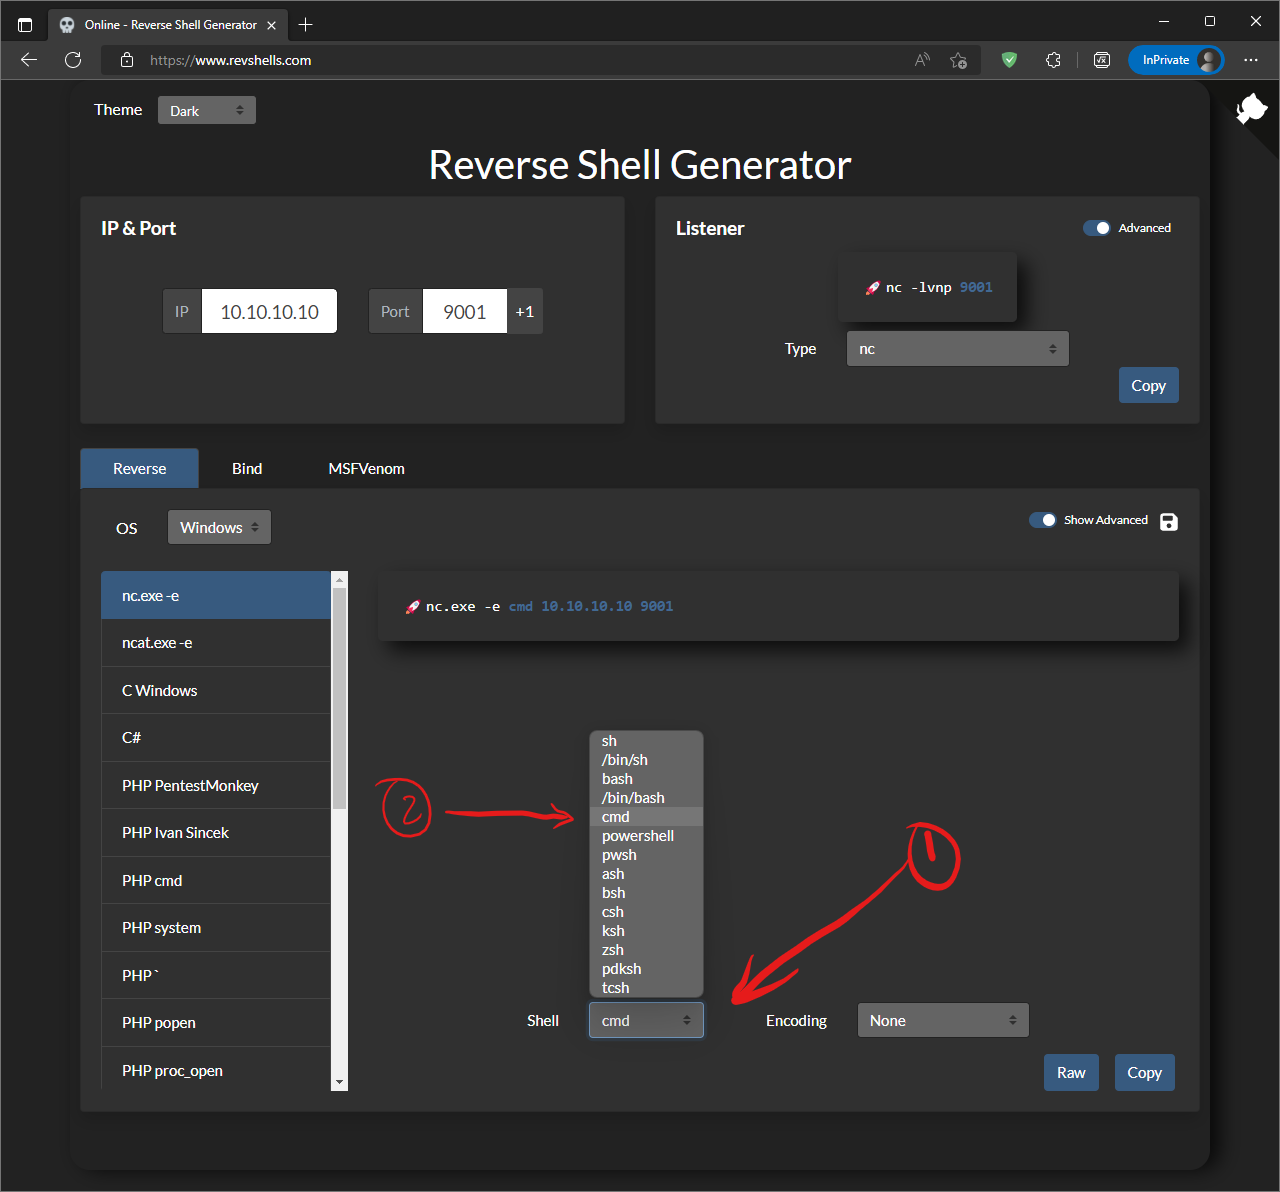
Task: Switch to the MSFVenom tab
Action: point(366,468)
